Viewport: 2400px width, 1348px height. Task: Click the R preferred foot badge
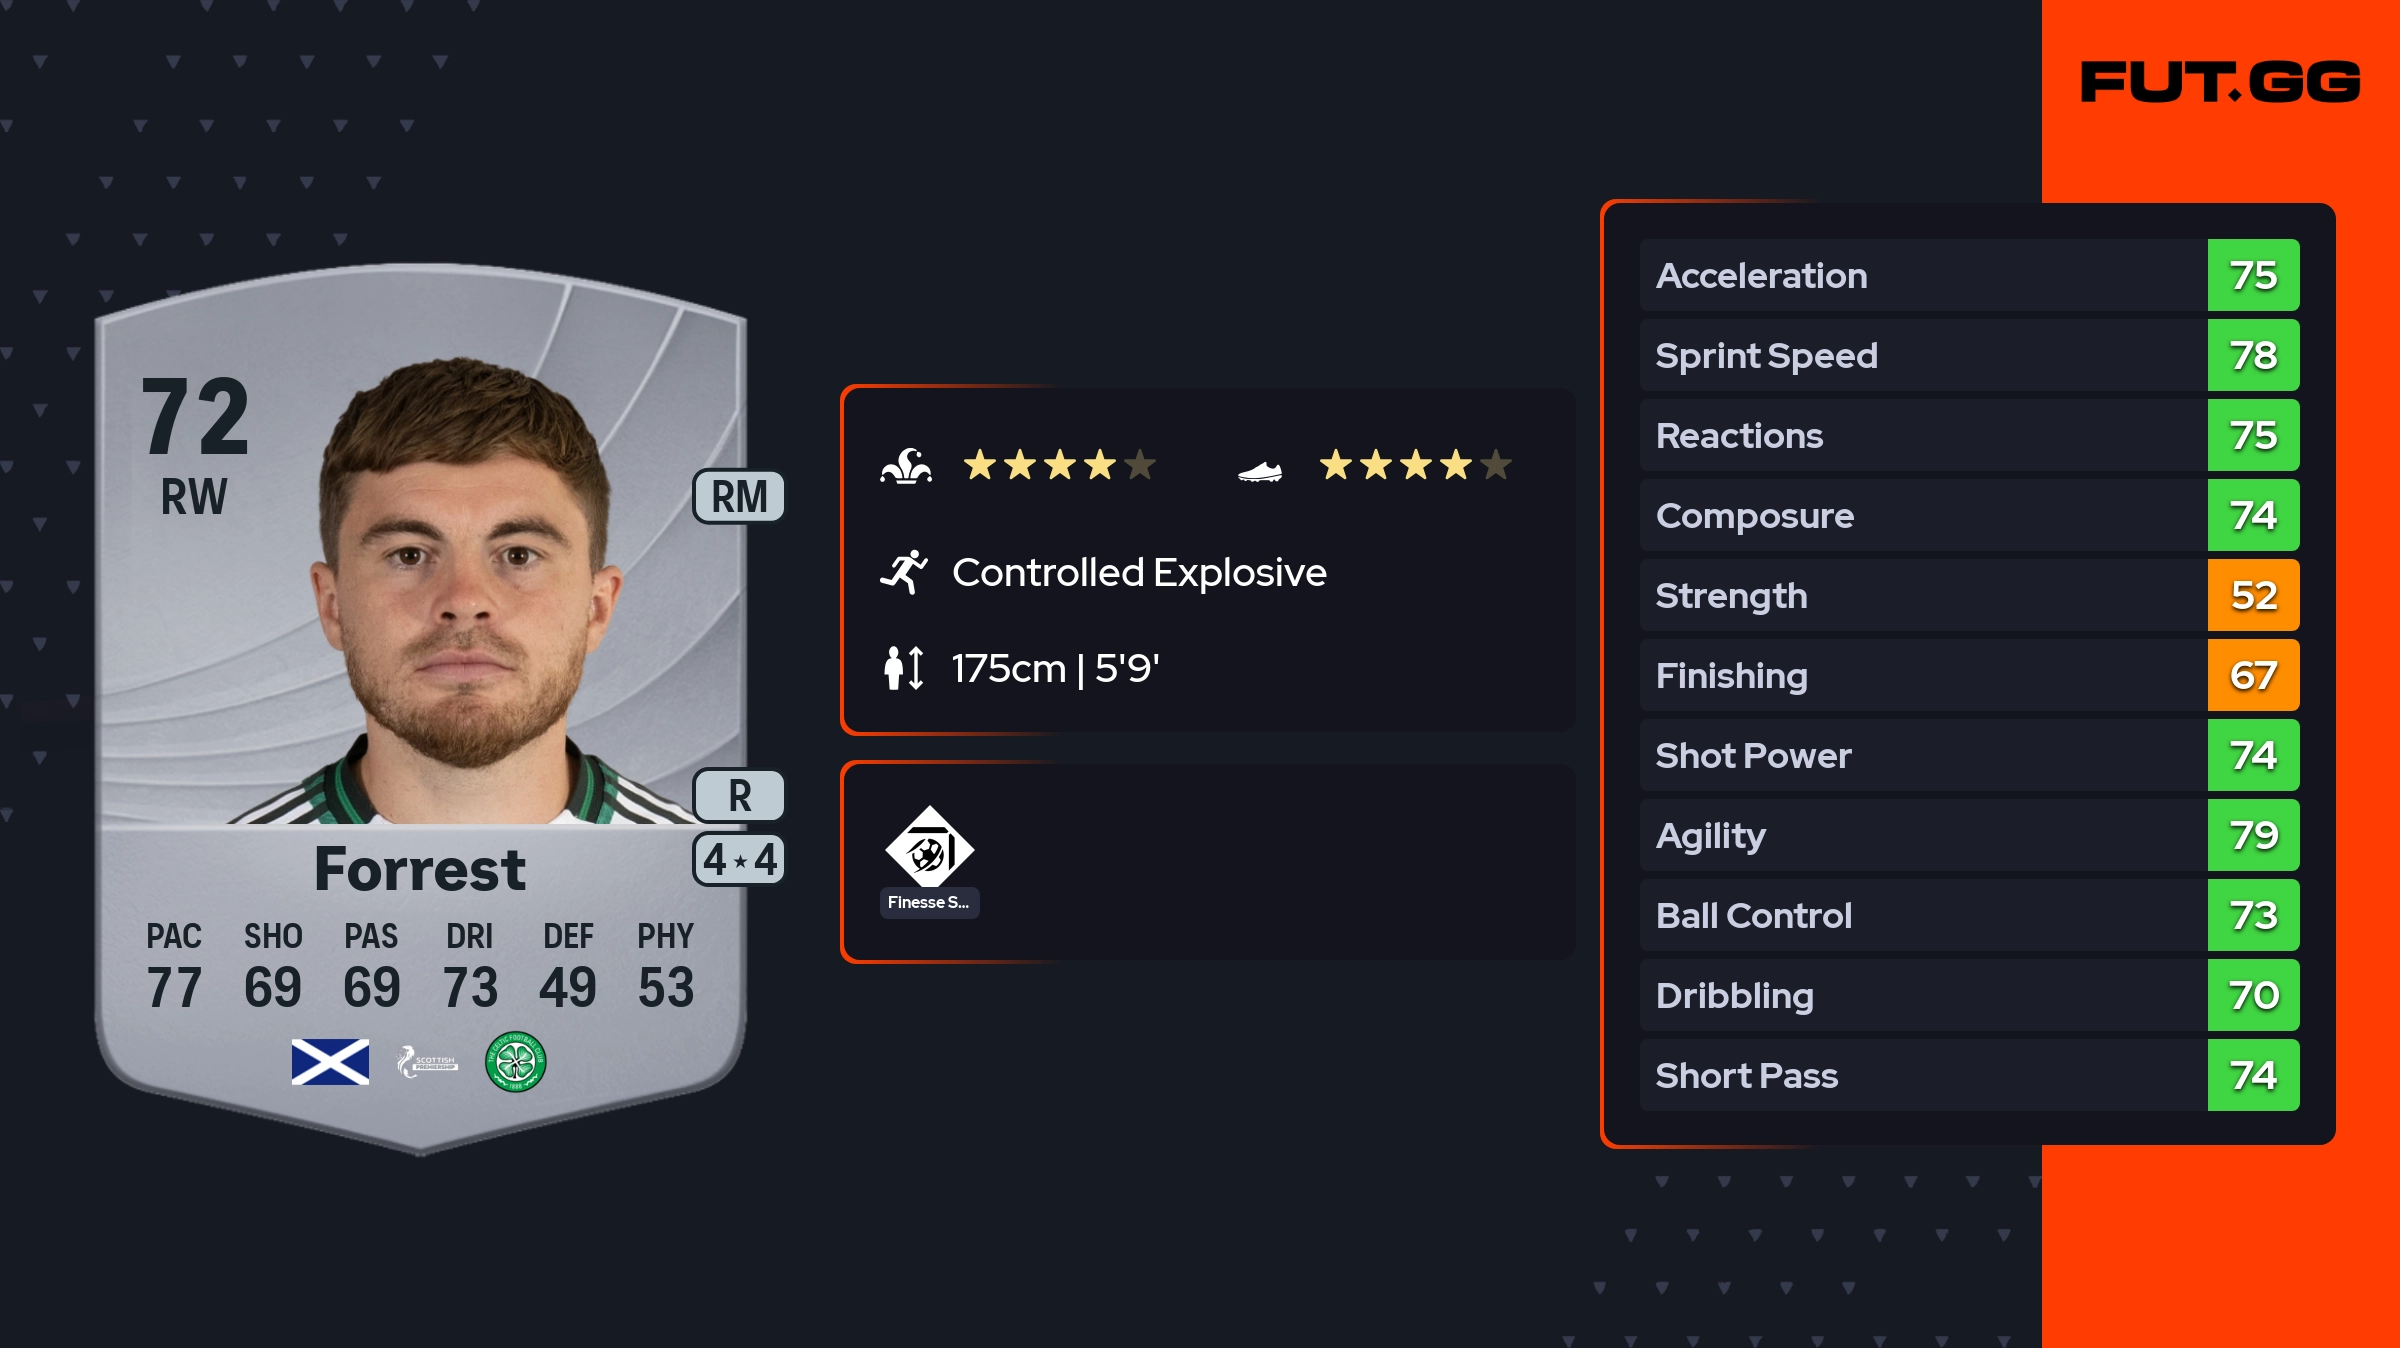739,796
